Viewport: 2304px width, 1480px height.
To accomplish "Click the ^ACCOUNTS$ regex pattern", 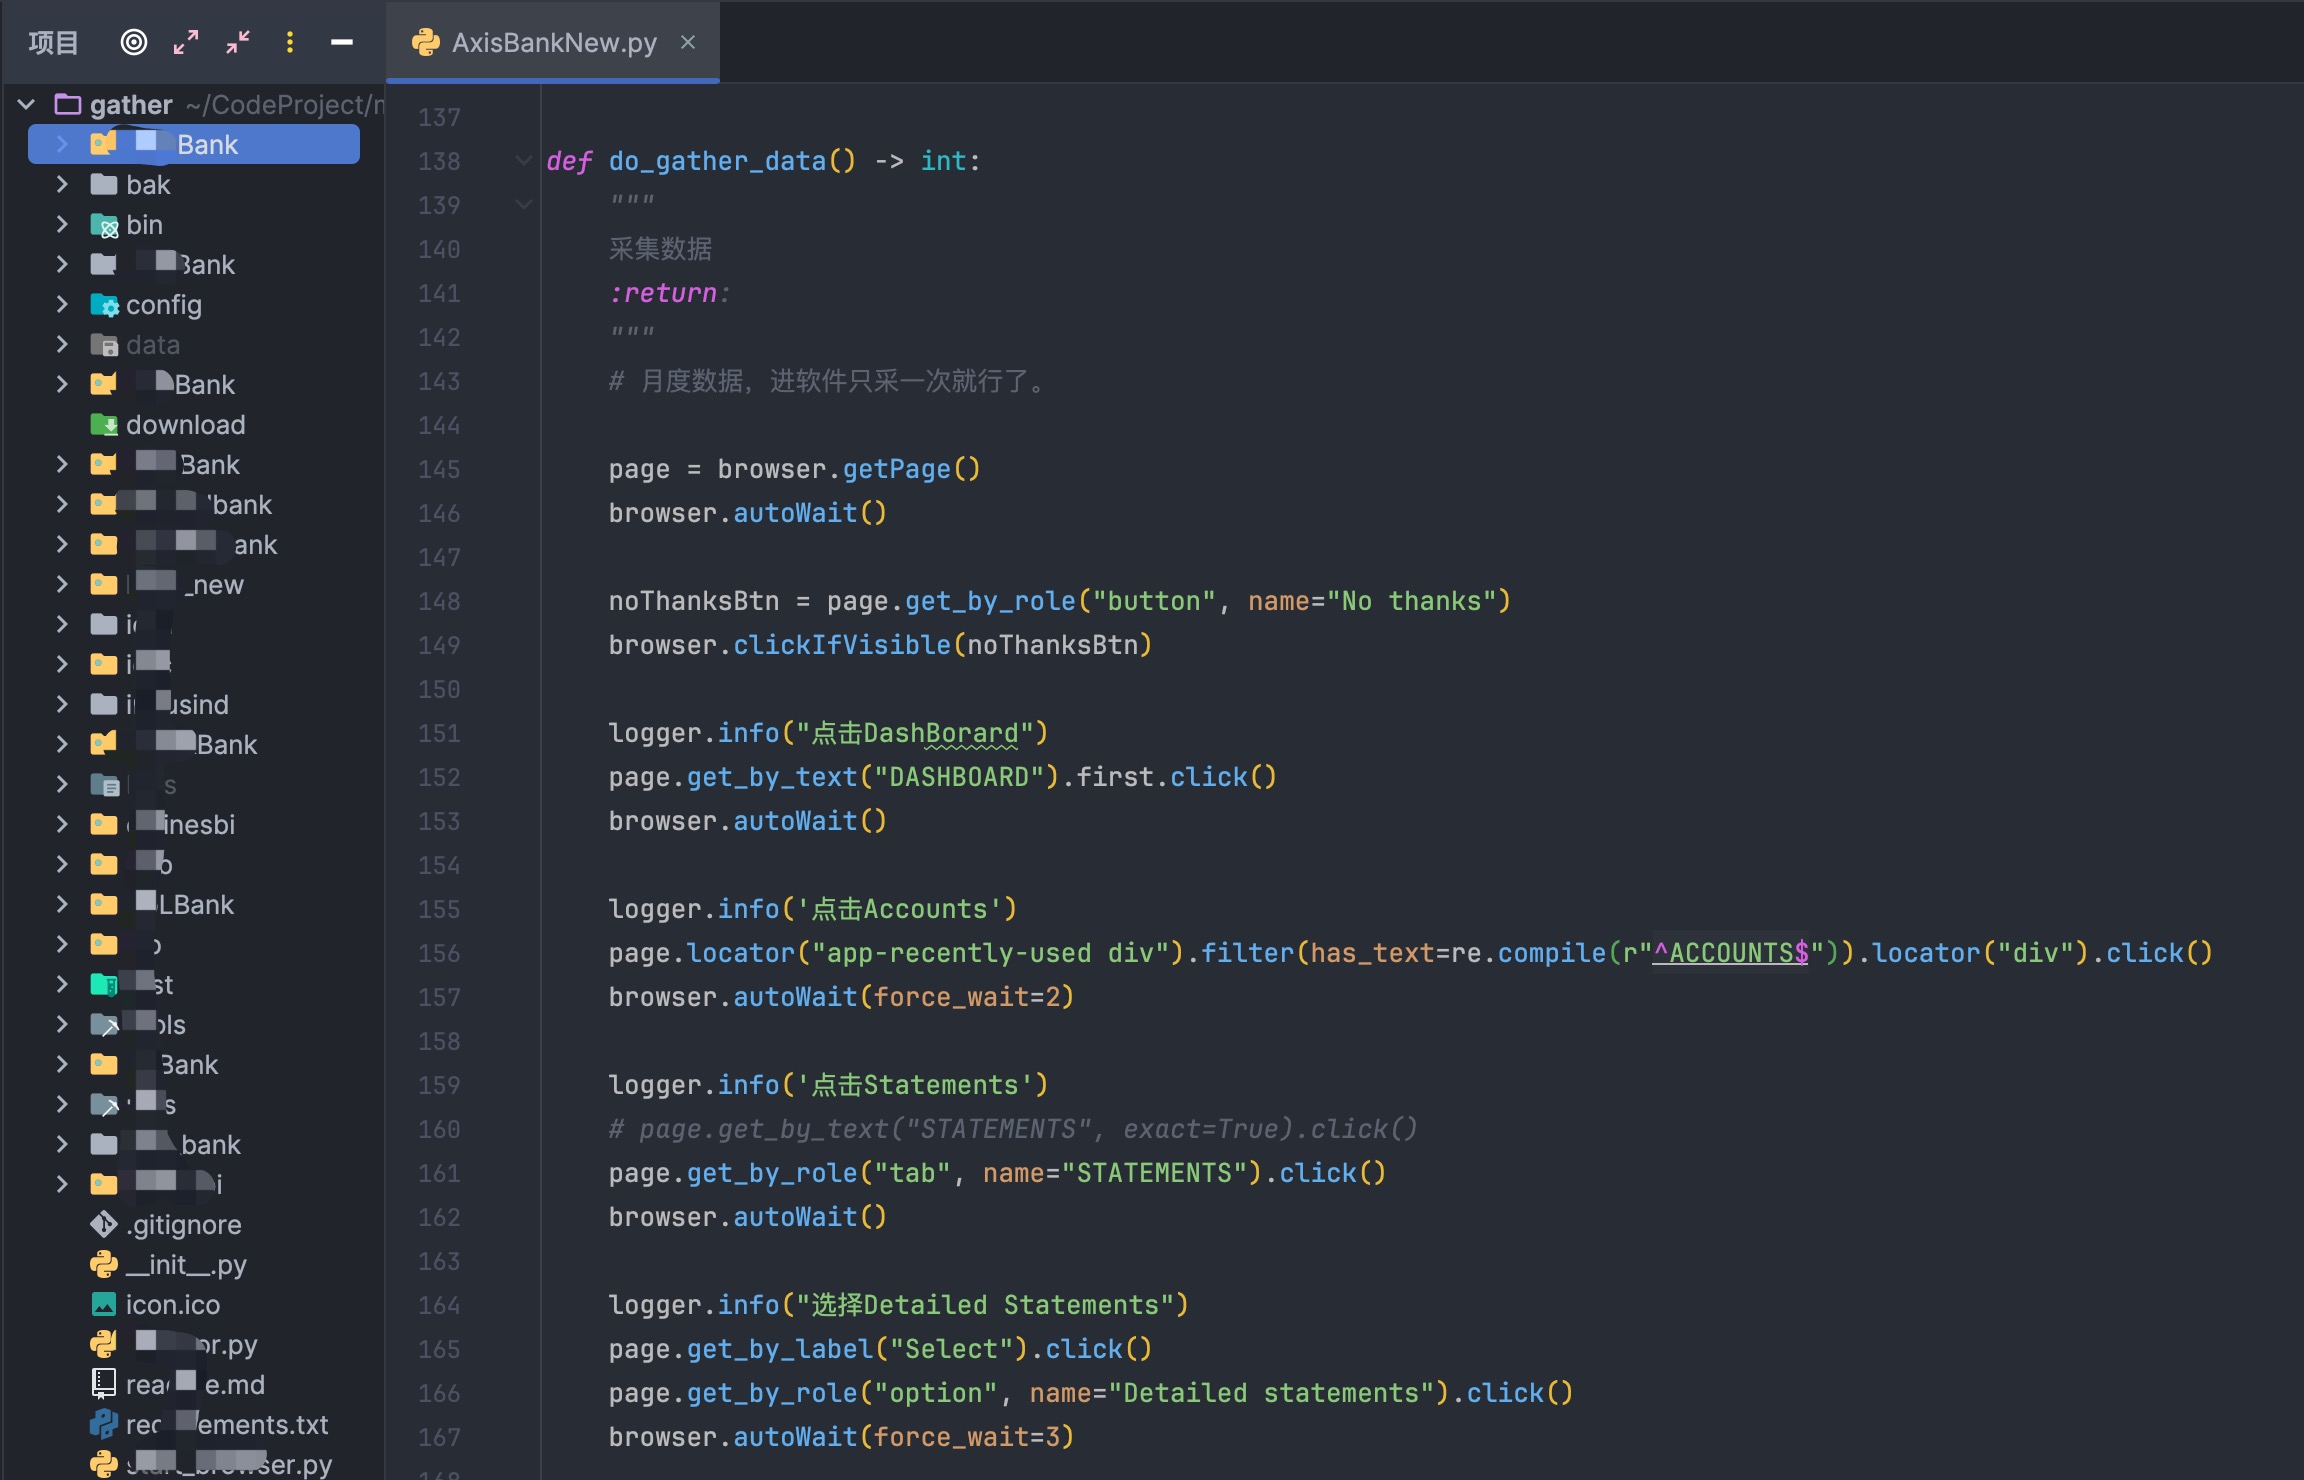I will pos(1731,953).
